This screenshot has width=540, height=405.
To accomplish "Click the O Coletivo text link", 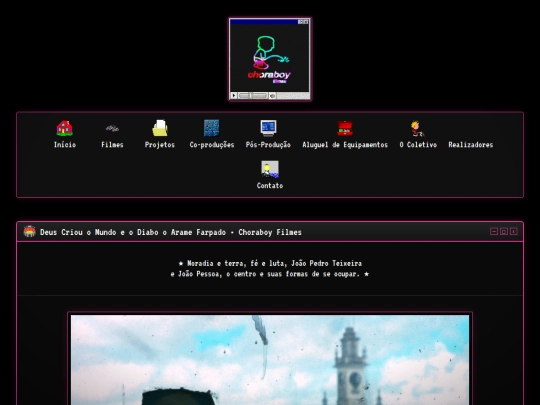I will coord(418,145).
